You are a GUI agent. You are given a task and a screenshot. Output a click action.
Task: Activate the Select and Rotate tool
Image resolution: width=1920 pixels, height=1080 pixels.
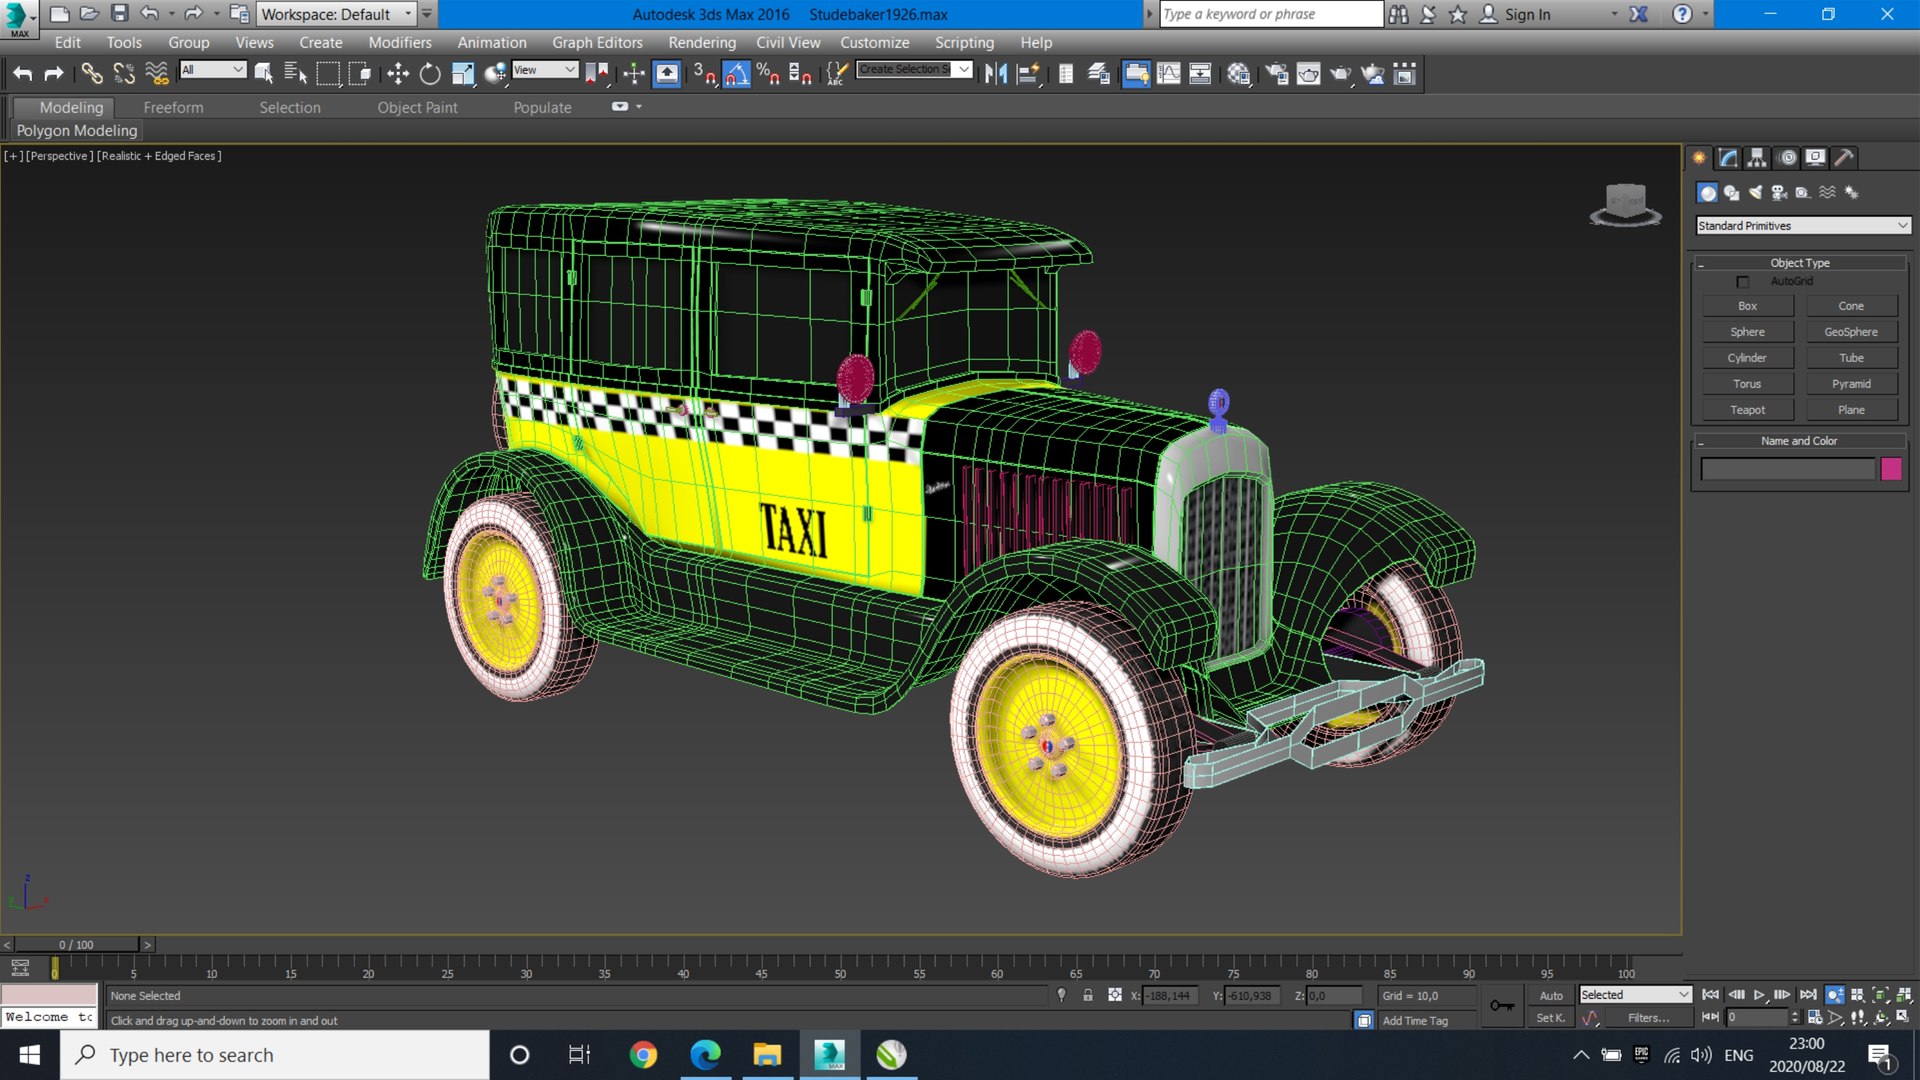(430, 73)
